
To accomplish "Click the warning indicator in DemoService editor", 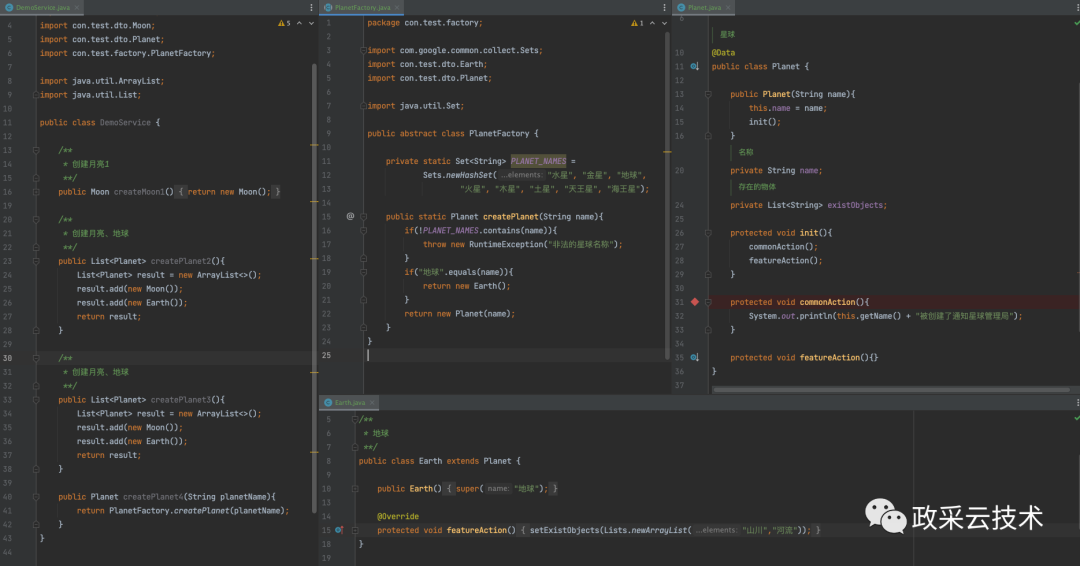I will [x=283, y=22].
